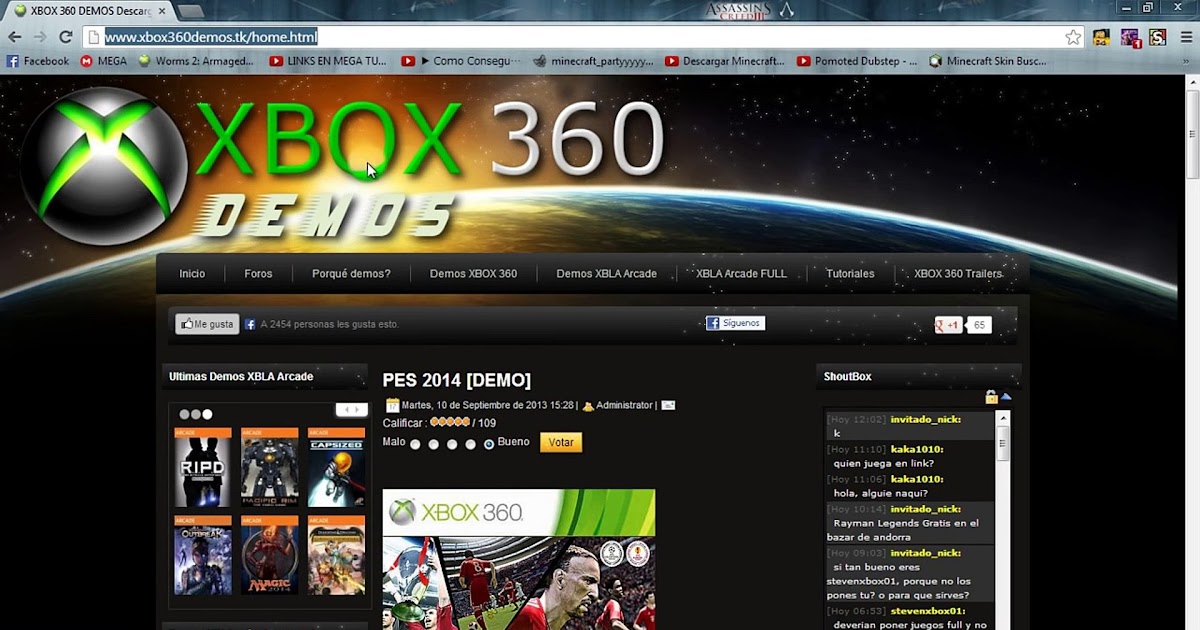This screenshot has height=630, width=1200.
Task: Open the yellow extension icon beside star
Action: click(x=1101, y=37)
